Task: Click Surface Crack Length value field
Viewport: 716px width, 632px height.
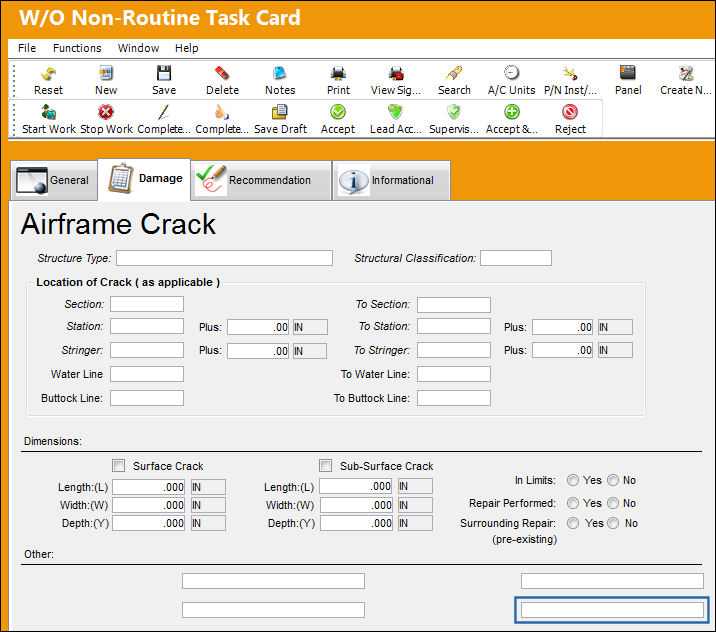Action: coord(149,487)
